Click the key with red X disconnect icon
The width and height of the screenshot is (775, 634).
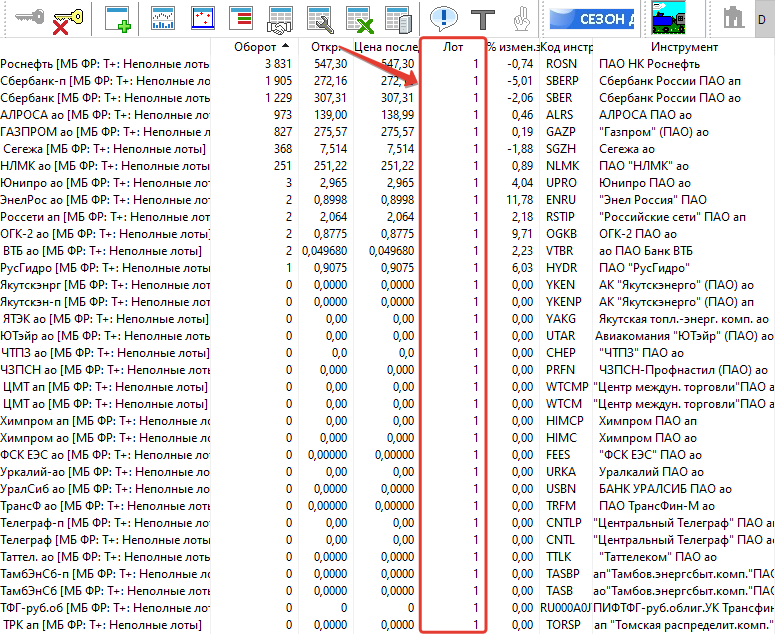(67, 17)
